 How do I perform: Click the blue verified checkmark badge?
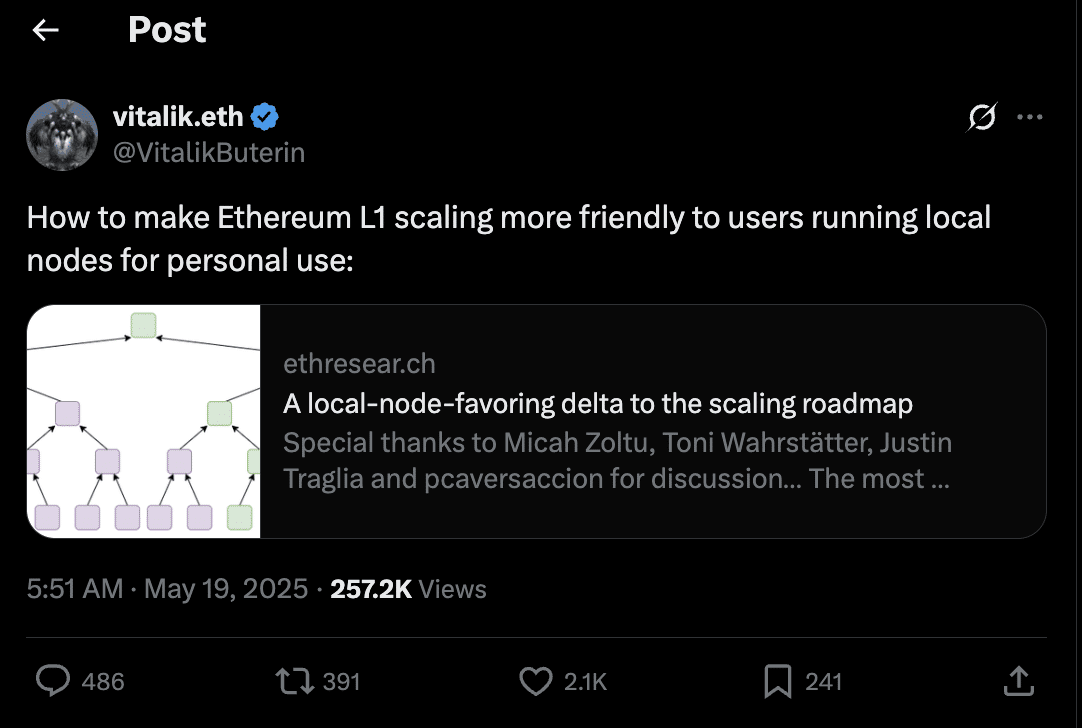point(265,117)
